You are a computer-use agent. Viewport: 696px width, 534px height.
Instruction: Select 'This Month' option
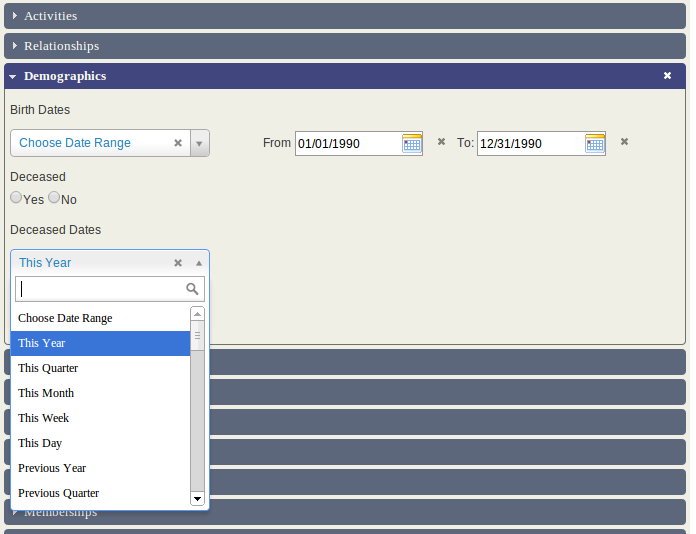(46, 393)
